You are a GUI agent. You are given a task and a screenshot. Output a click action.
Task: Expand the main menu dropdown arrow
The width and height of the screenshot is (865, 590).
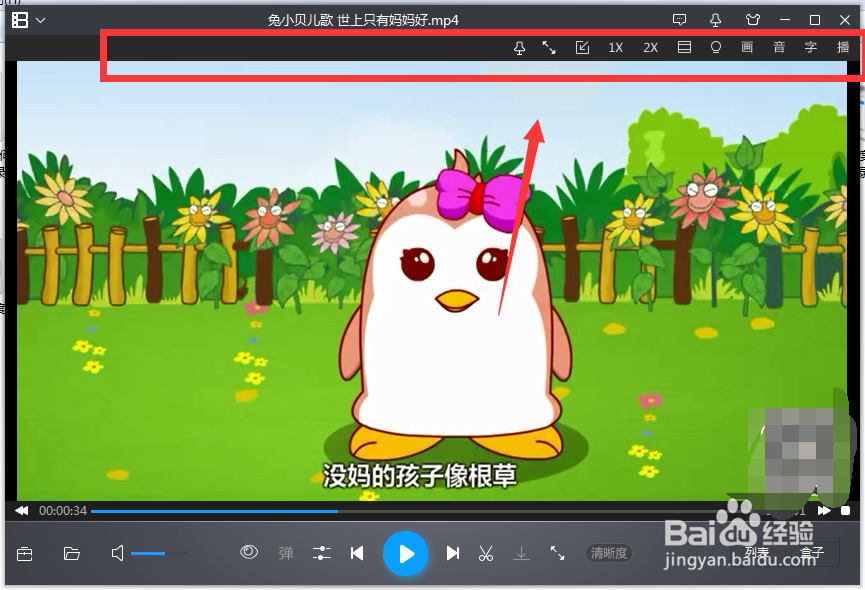point(41,20)
